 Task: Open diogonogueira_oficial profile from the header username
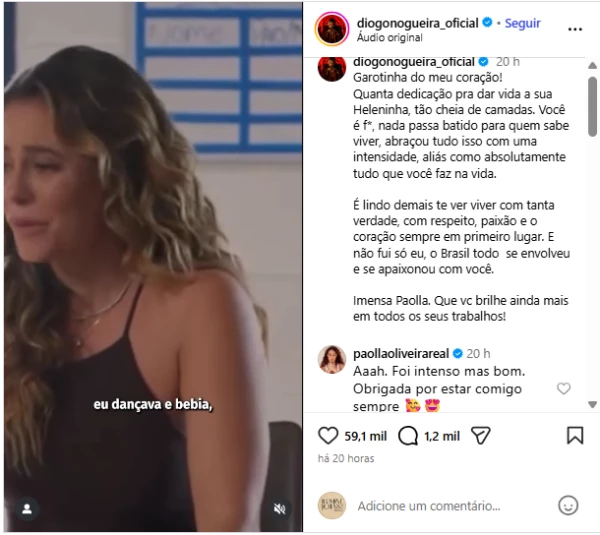coord(417,23)
